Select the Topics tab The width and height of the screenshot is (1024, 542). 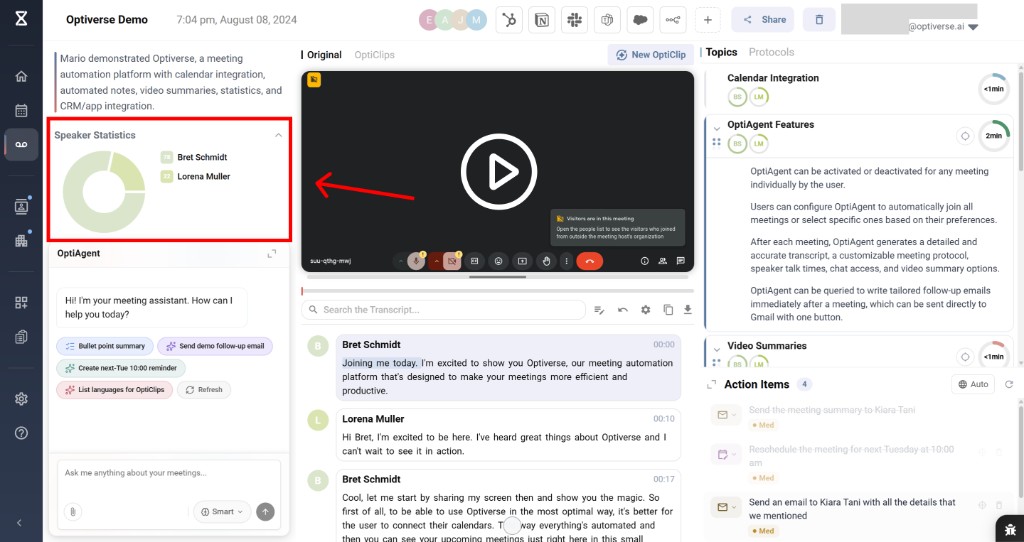[x=721, y=52]
